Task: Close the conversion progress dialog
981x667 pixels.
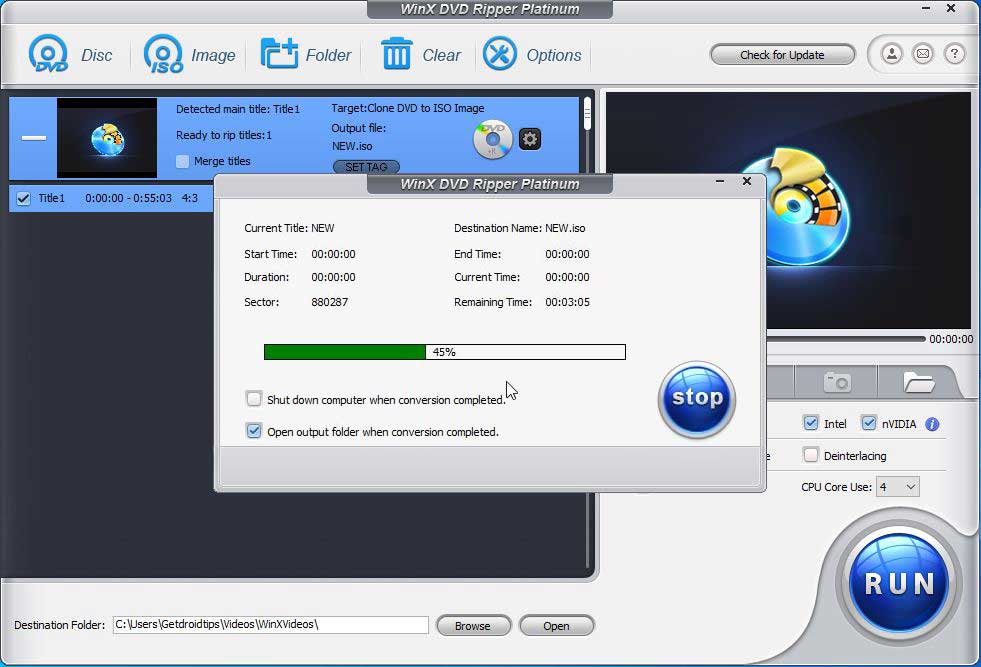Action: 746,181
